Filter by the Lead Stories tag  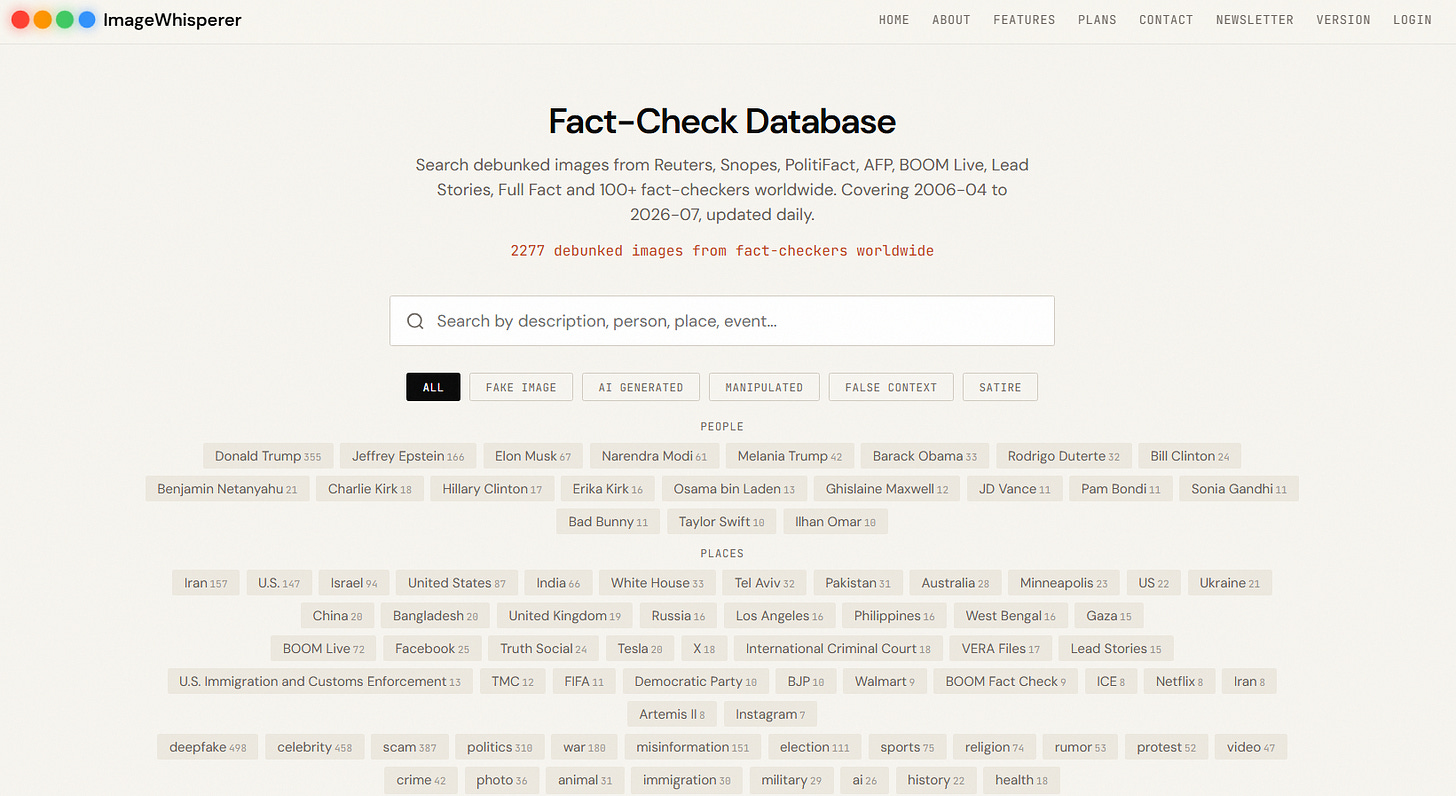click(x=1116, y=649)
